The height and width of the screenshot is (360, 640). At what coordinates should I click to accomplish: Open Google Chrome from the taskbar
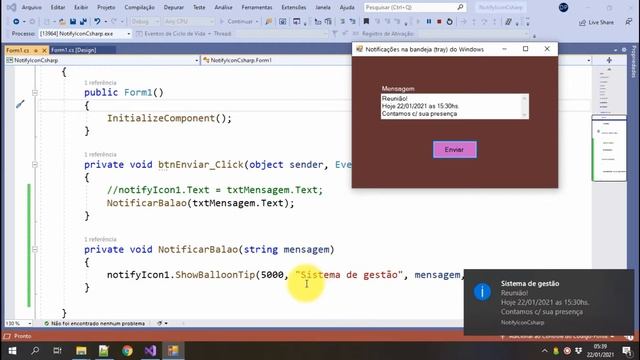(x=127, y=351)
